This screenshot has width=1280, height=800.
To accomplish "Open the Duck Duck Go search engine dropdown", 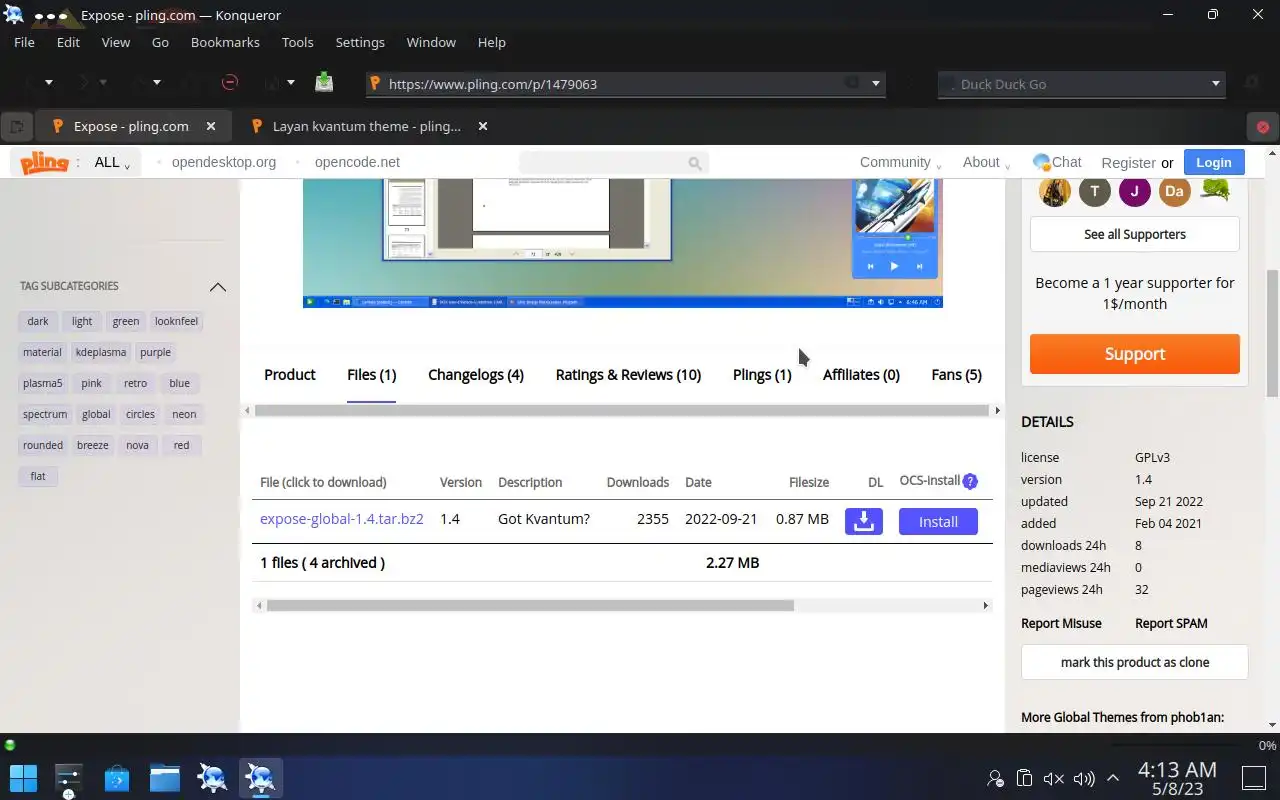I will [1216, 84].
